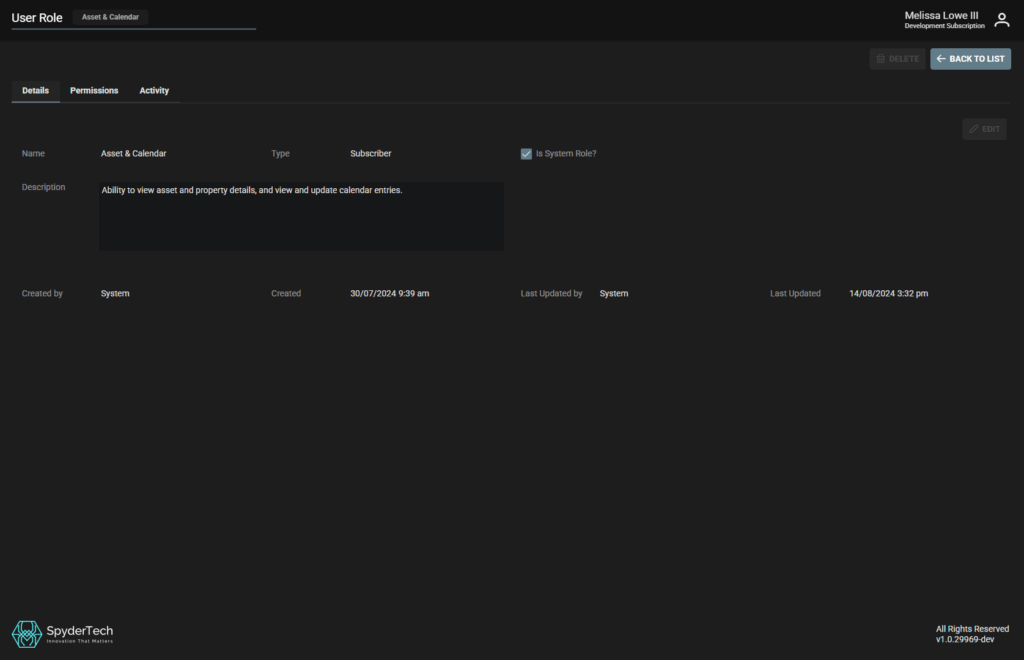Open the Activity tab
This screenshot has width=1024, height=660.
point(154,91)
